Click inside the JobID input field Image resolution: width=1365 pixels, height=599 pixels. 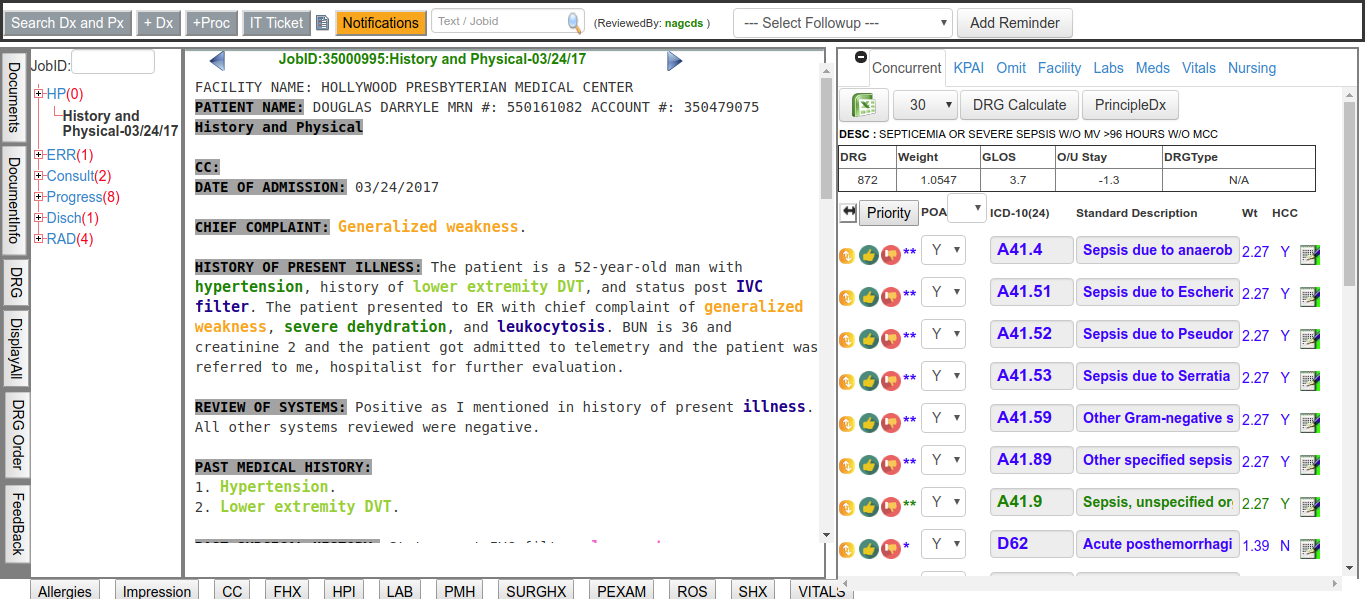click(x=112, y=62)
